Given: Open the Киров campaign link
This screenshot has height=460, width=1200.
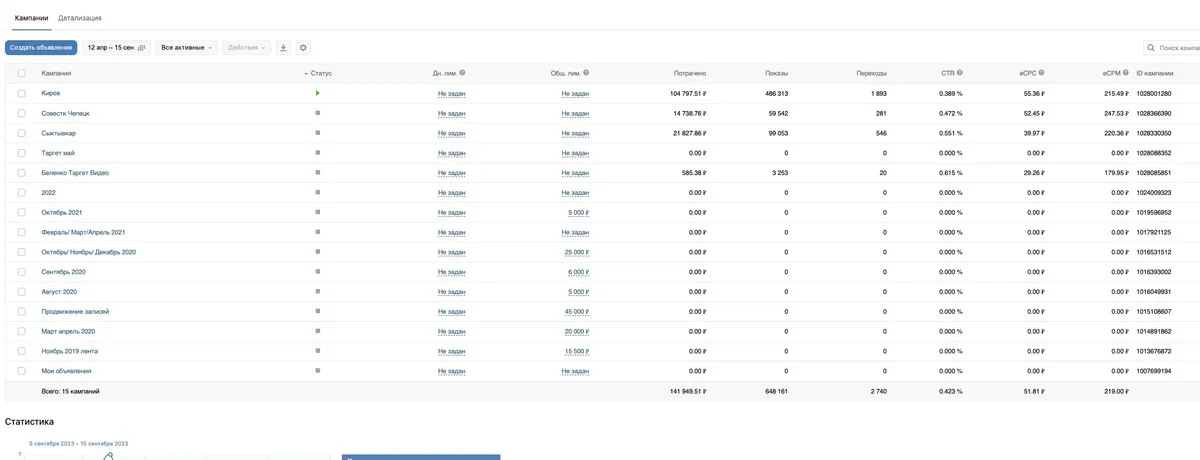Looking at the screenshot, I should tap(50, 93).
